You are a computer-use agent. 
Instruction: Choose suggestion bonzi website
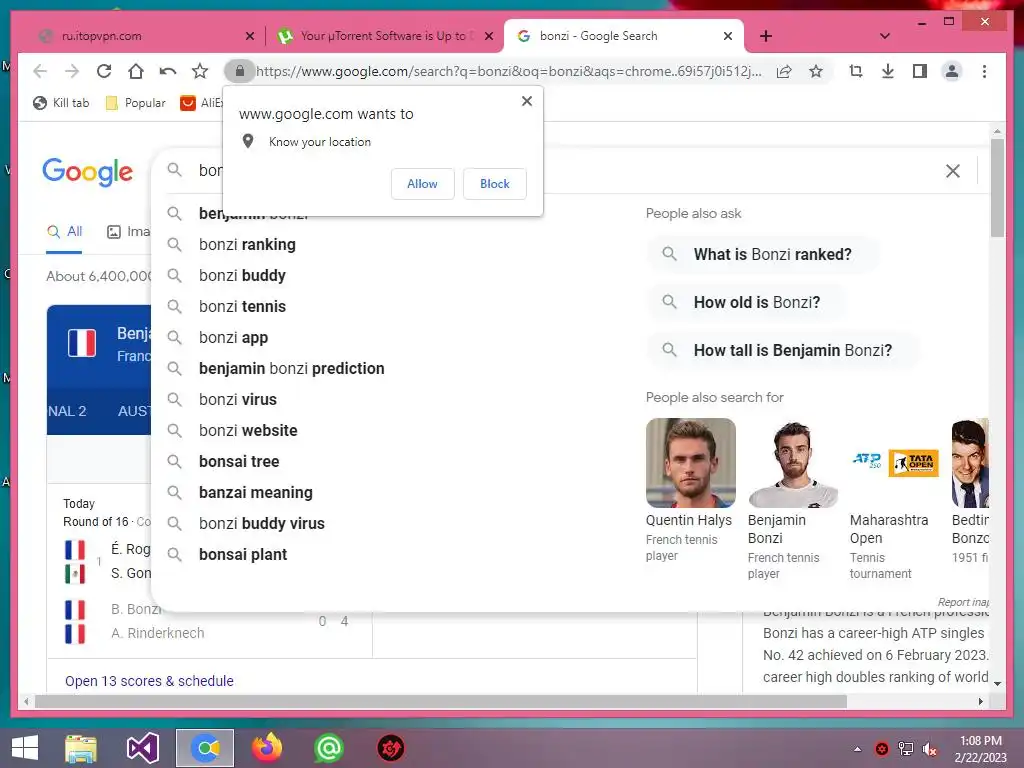[x=248, y=430]
